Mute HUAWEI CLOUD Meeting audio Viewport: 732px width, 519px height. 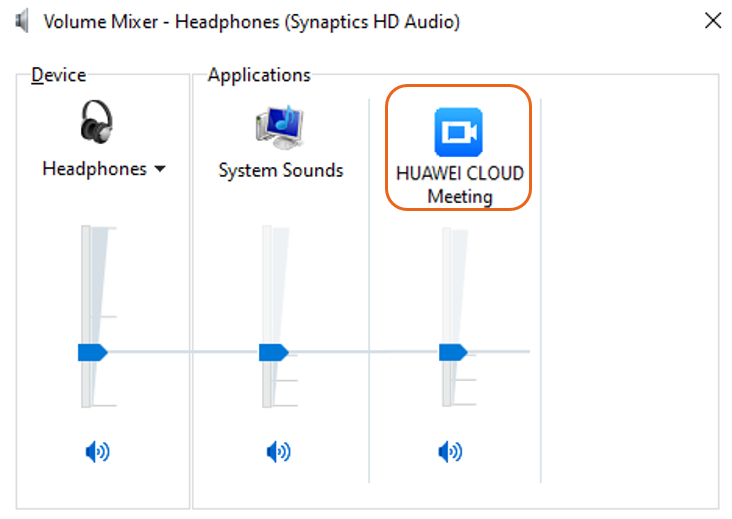450,451
